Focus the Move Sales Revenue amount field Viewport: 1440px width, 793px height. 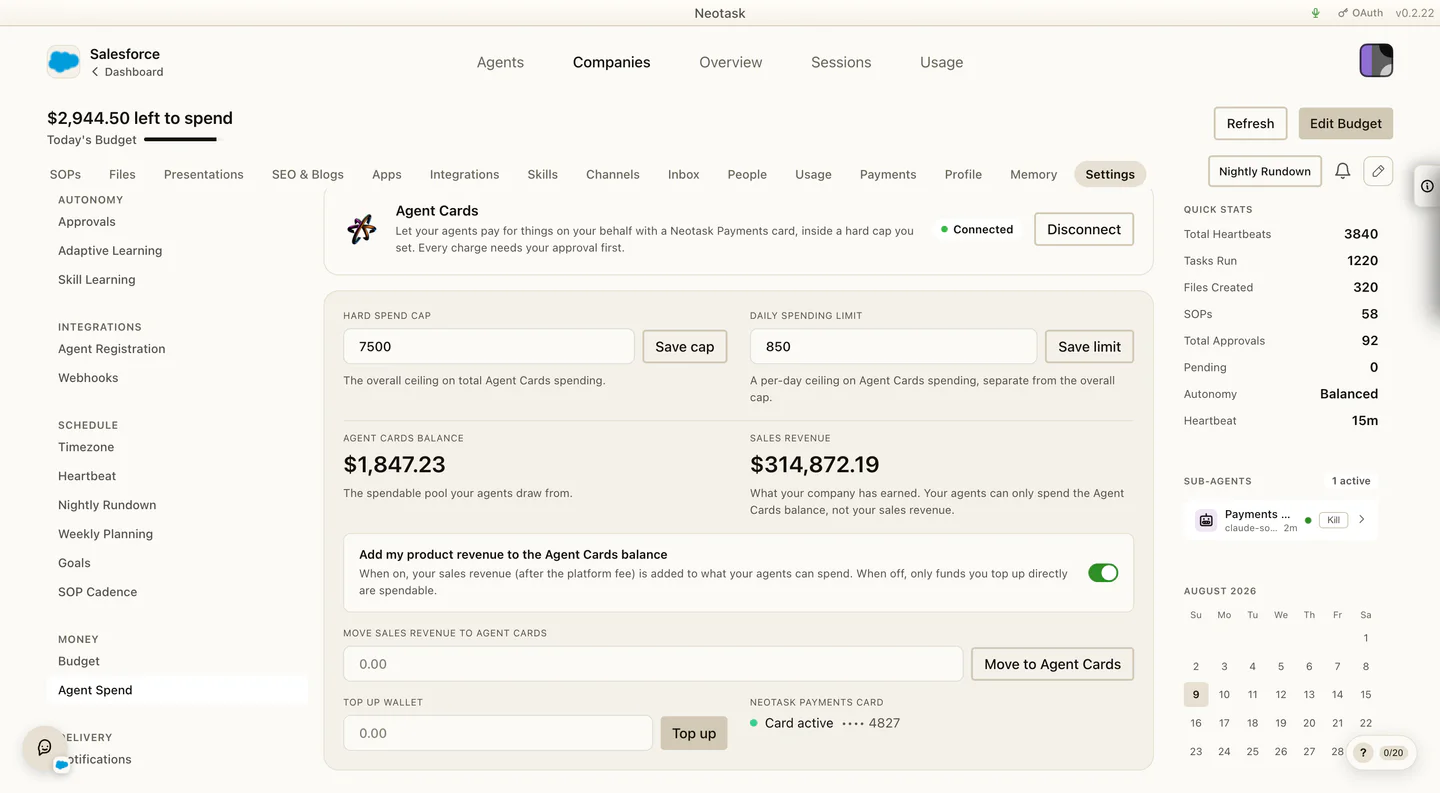click(x=653, y=664)
